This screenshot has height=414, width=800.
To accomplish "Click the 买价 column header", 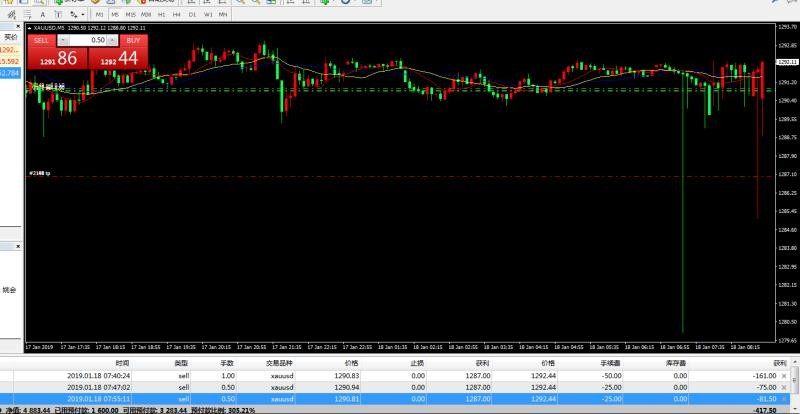I will click(x=11, y=37).
